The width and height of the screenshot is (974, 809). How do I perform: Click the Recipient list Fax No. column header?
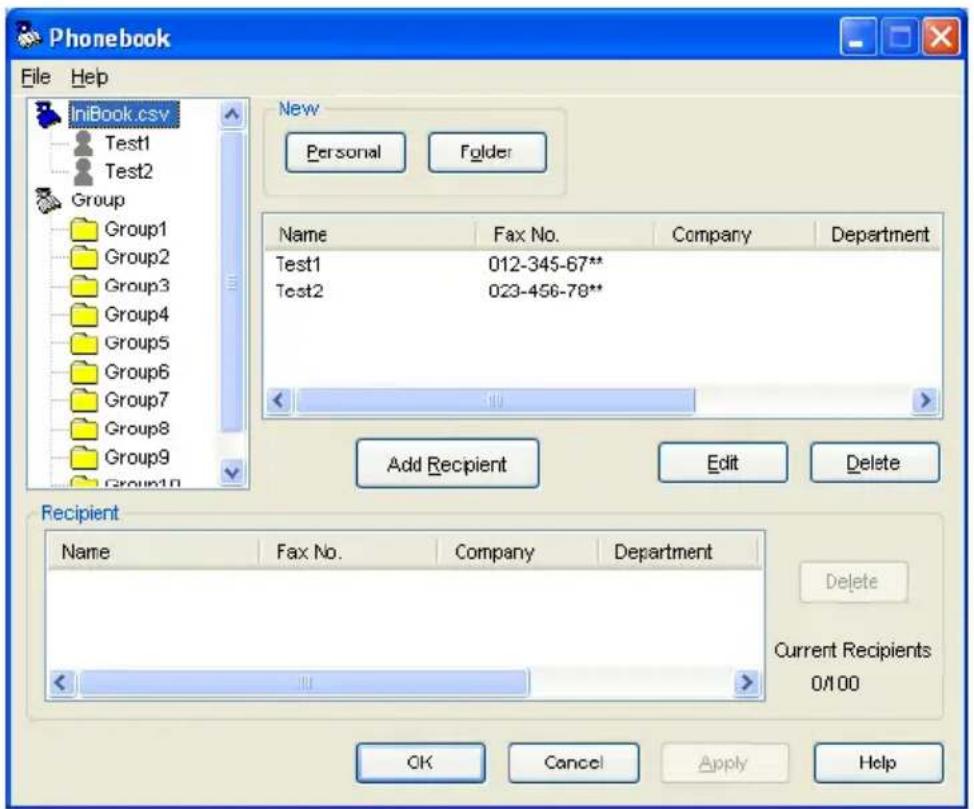coord(347,552)
